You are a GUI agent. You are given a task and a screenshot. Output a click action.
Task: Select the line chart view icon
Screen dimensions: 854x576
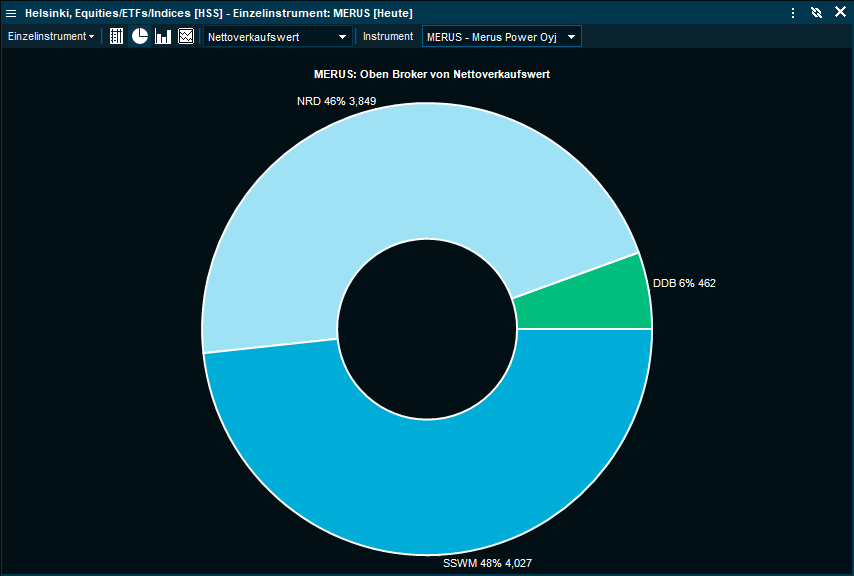tap(186, 36)
